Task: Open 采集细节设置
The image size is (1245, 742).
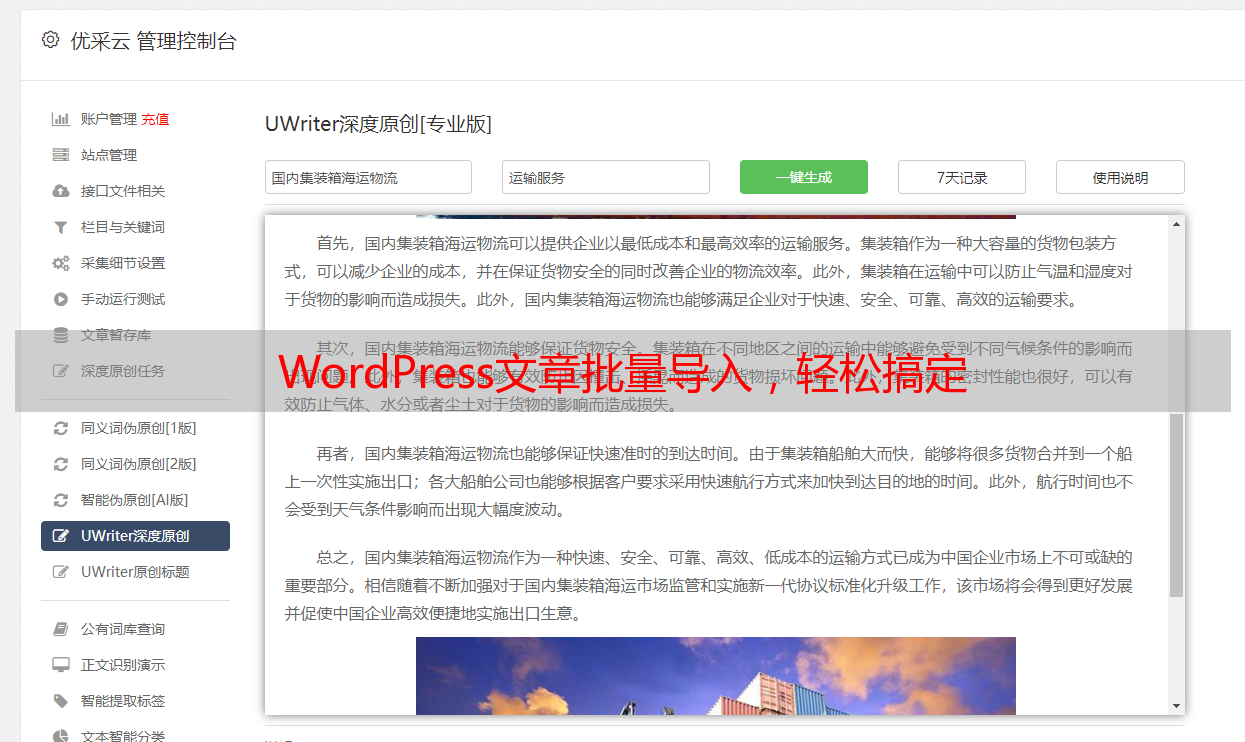Action: point(123,263)
